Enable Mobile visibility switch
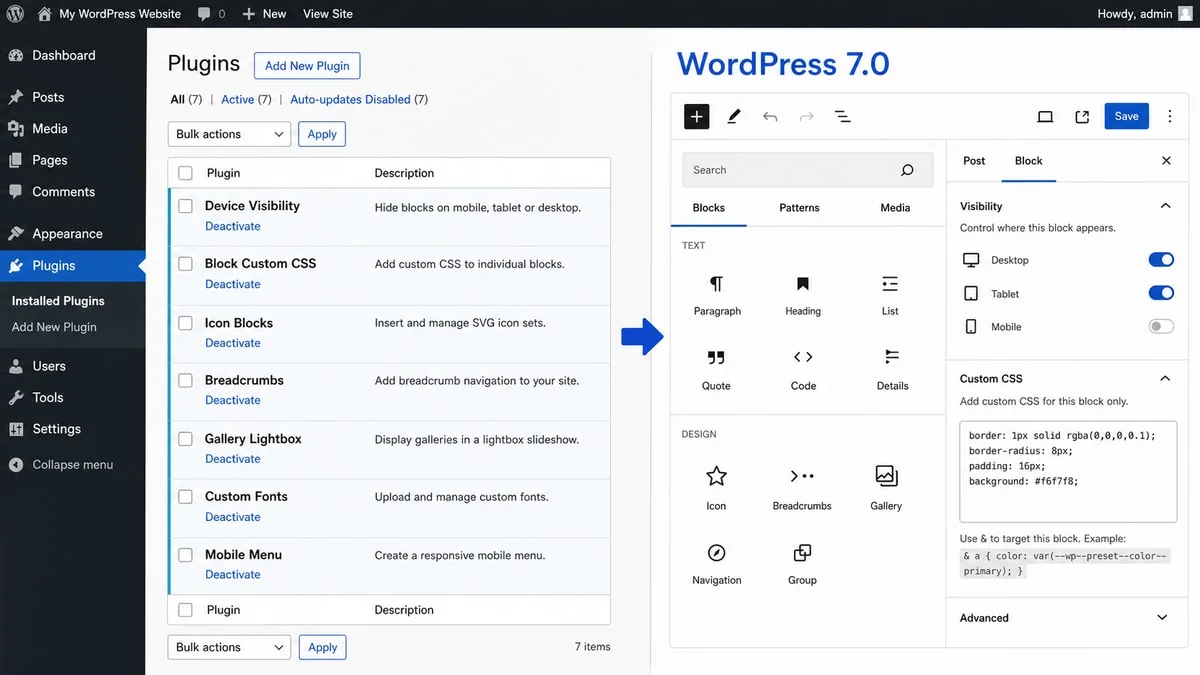The image size is (1200, 675). coord(1161,326)
